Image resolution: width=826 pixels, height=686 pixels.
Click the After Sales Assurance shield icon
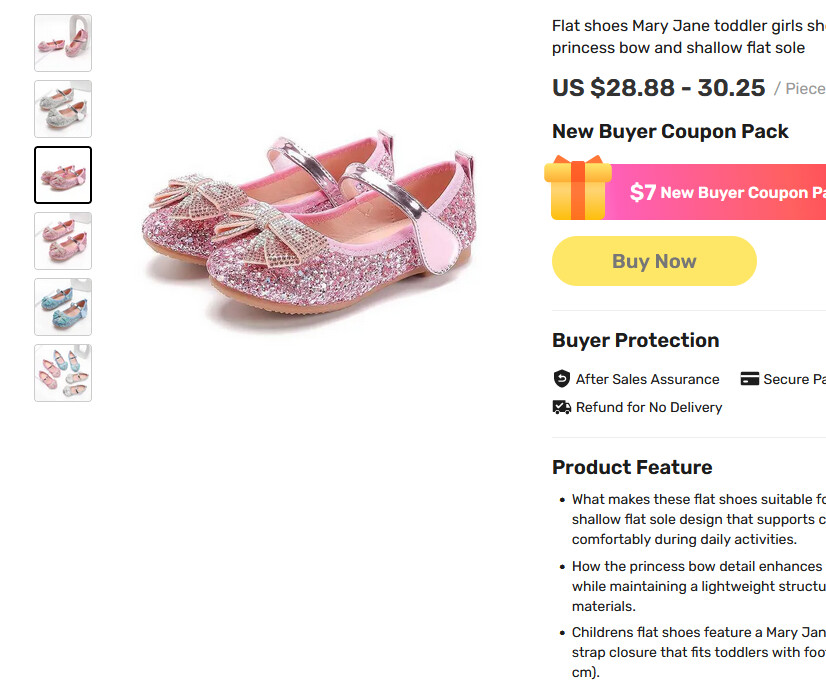click(x=562, y=379)
